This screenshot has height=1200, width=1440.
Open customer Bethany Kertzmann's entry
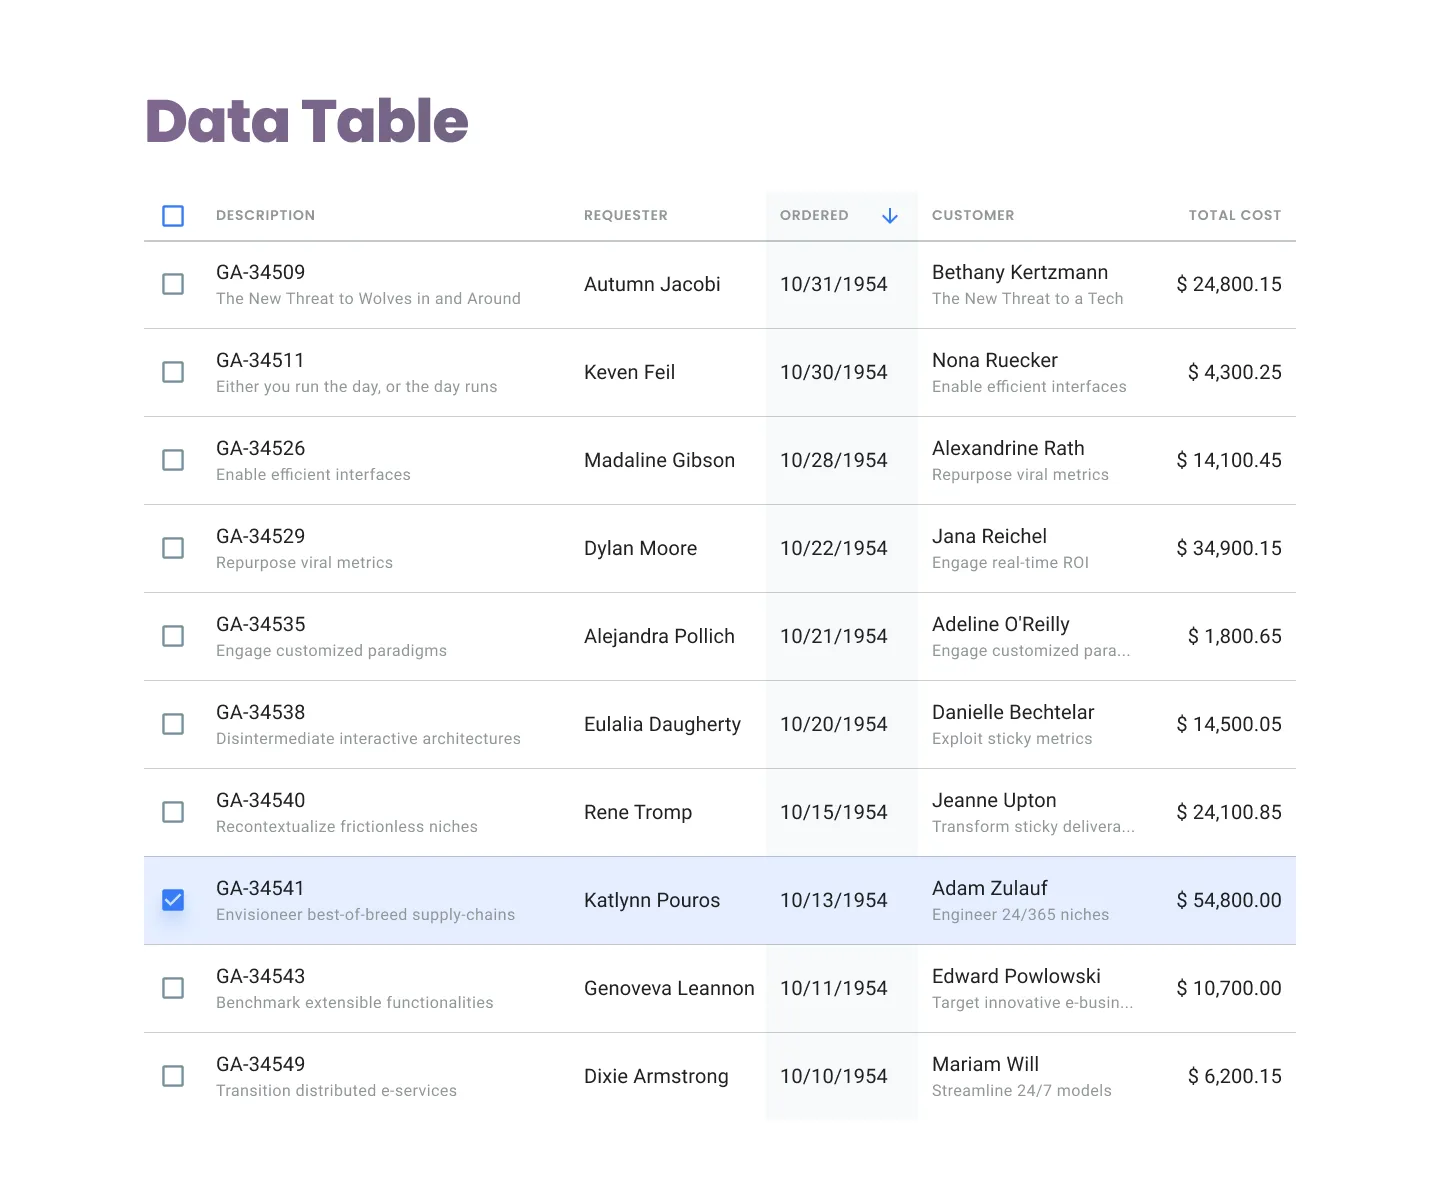pyautogui.click(x=1019, y=273)
